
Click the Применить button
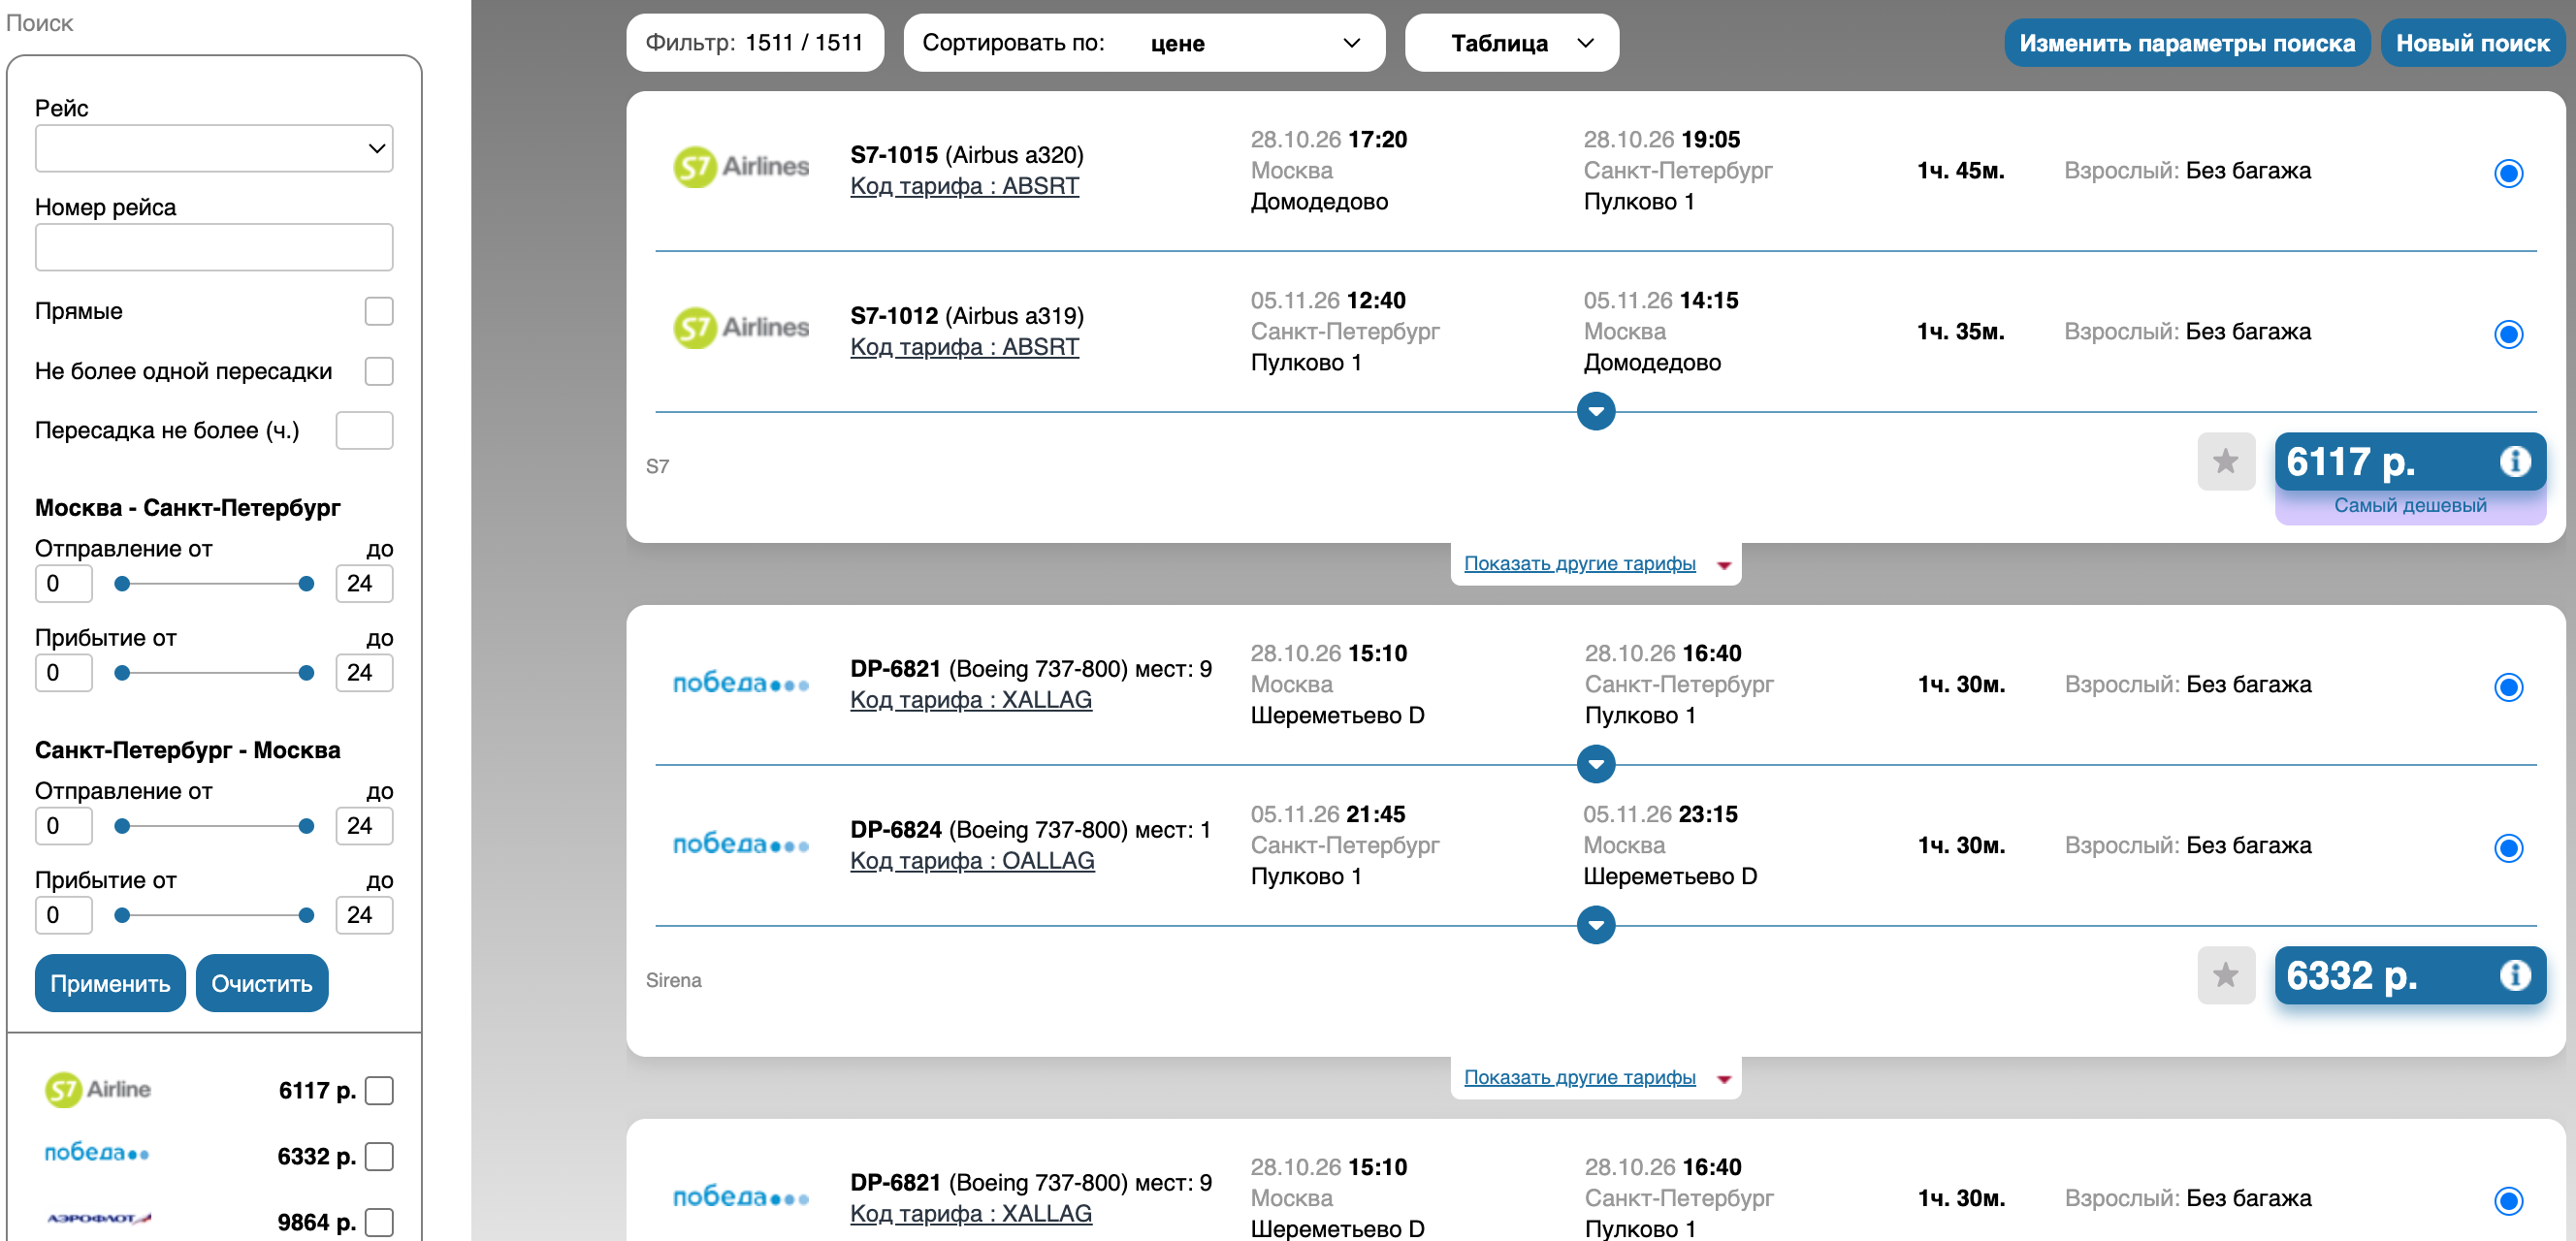click(110, 984)
